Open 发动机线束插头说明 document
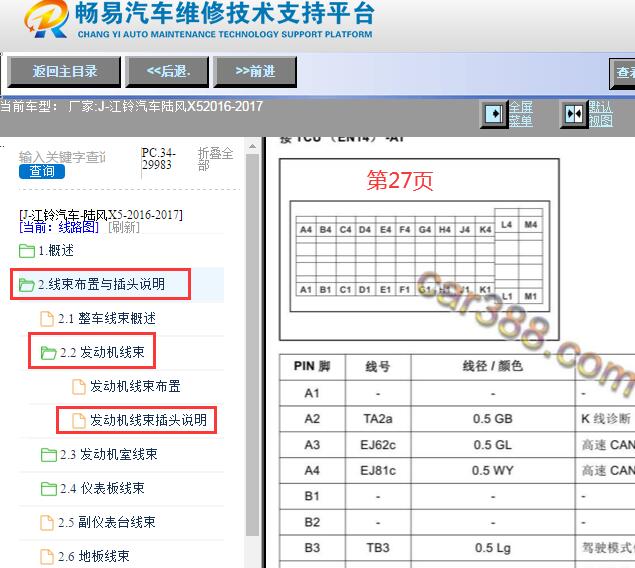The width and height of the screenshot is (635, 568). [x=148, y=420]
